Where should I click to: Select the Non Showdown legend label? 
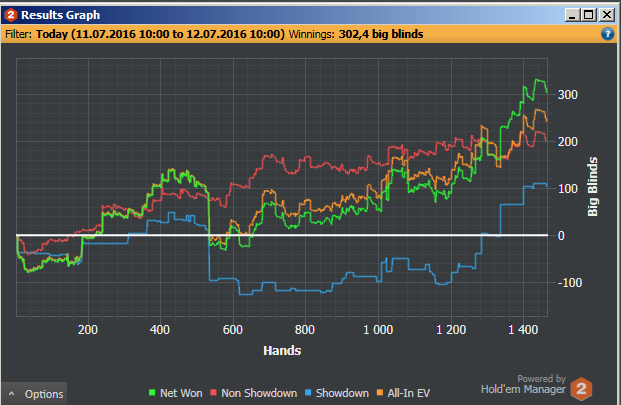click(x=259, y=393)
